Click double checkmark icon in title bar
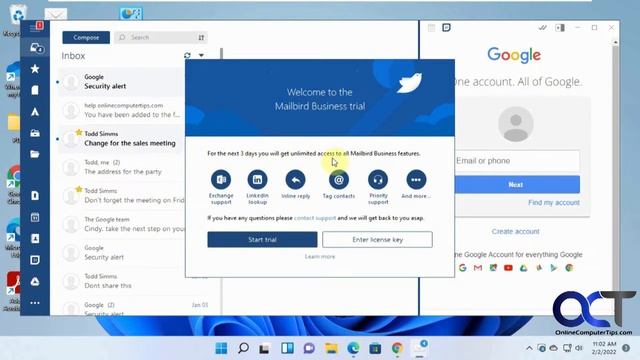 (542, 28)
